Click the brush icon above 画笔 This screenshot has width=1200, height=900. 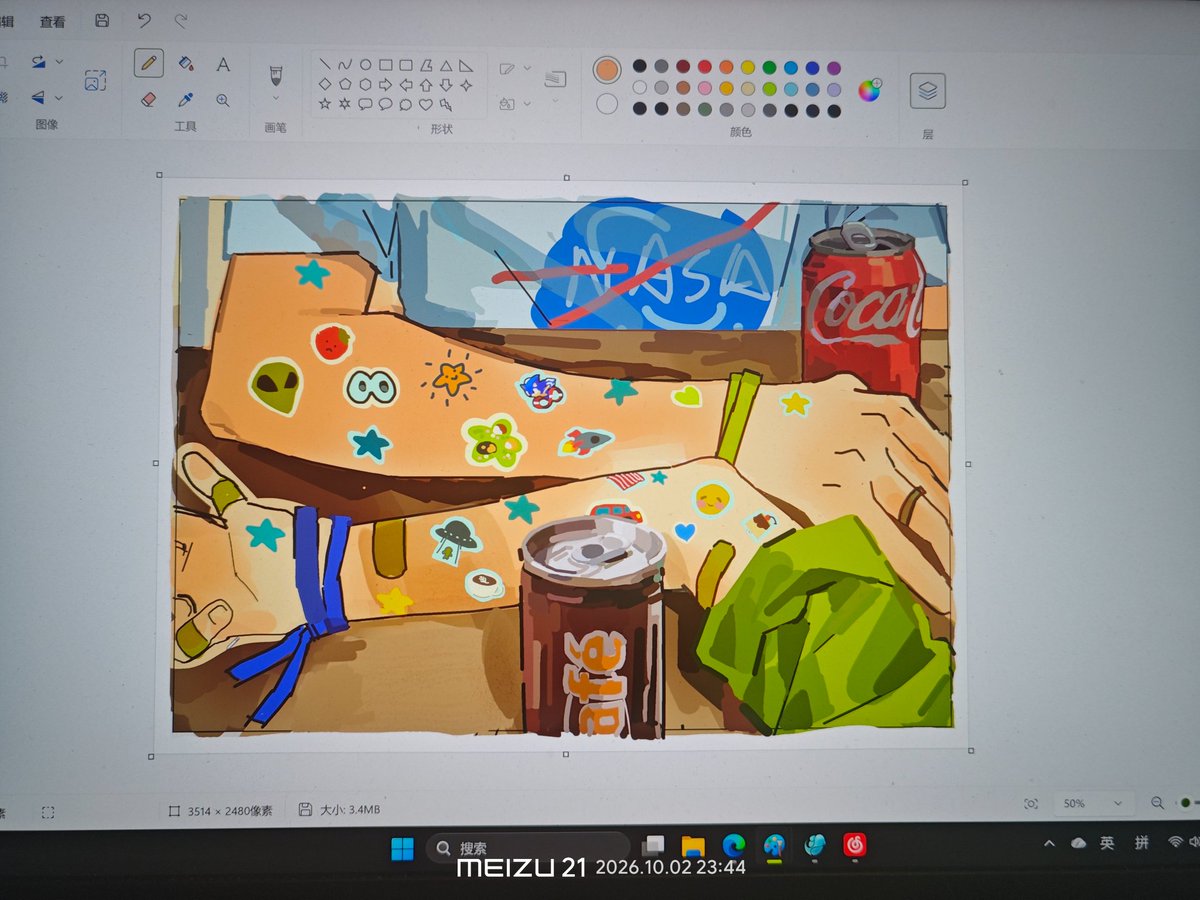coord(276,75)
